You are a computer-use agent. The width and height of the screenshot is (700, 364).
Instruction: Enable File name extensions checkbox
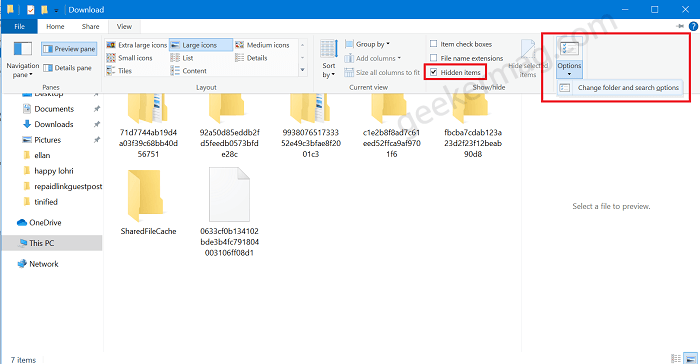pyautogui.click(x=433, y=58)
